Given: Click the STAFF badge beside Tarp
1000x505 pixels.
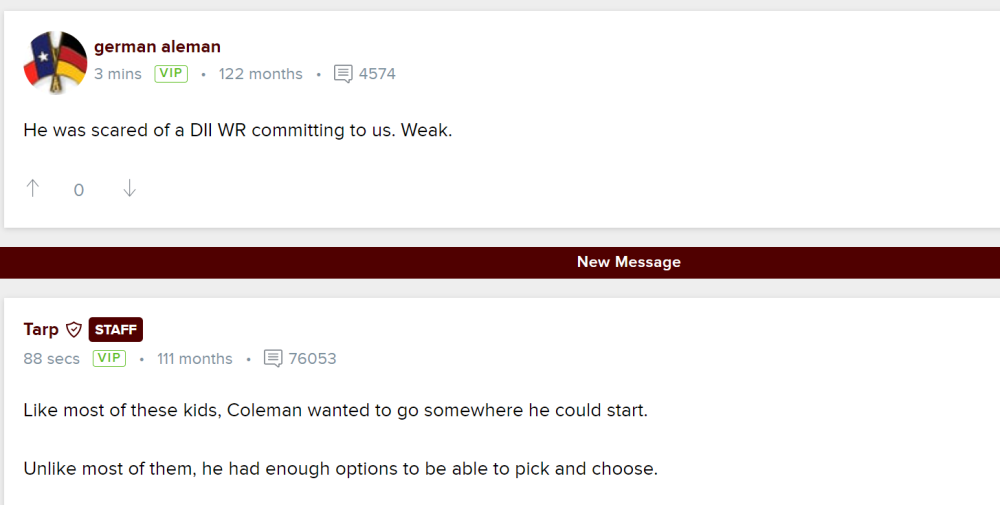Looking at the screenshot, I should [116, 330].
